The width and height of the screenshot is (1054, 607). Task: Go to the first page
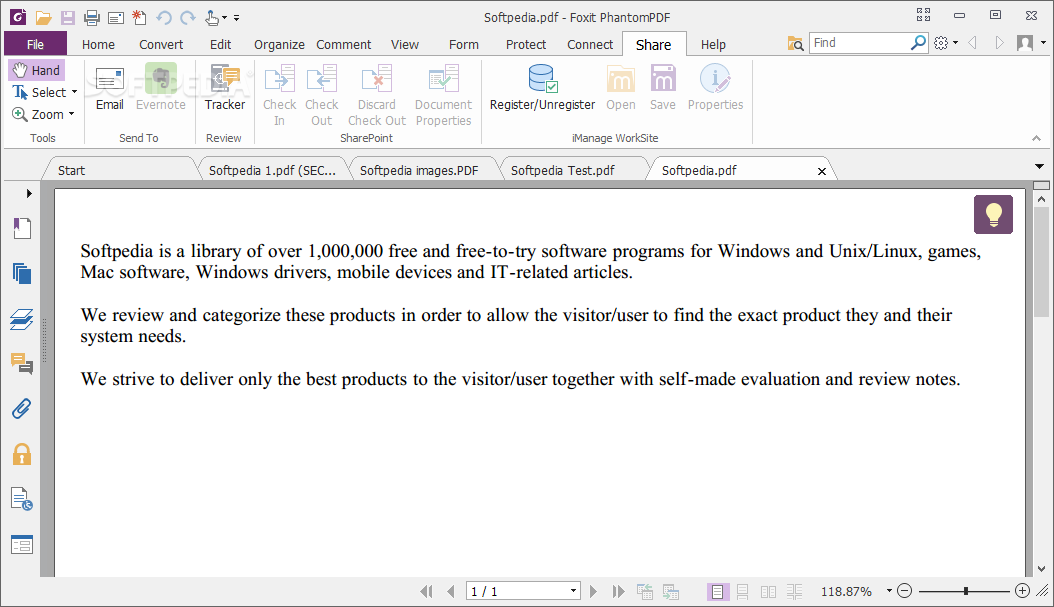(x=426, y=592)
